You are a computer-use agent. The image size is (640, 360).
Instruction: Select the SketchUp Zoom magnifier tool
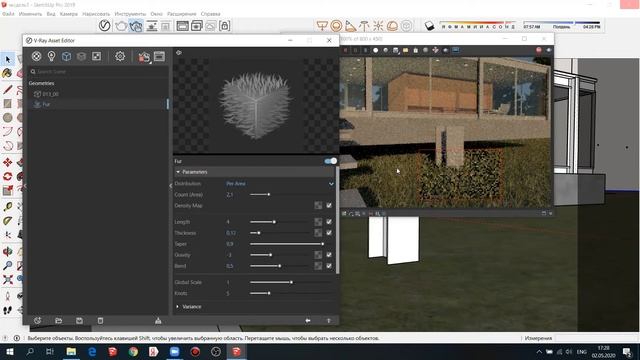[7, 265]
